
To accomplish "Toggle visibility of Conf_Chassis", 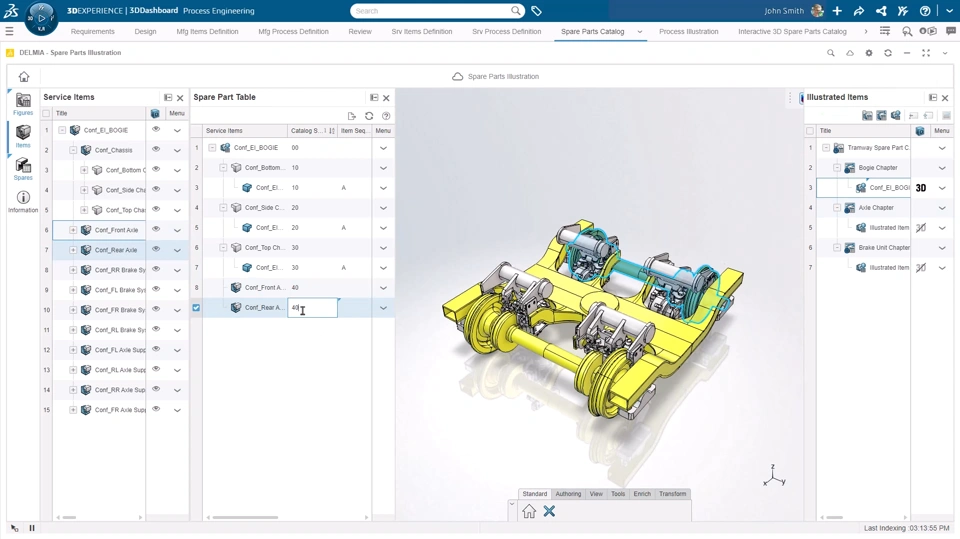I will (156, 149).
